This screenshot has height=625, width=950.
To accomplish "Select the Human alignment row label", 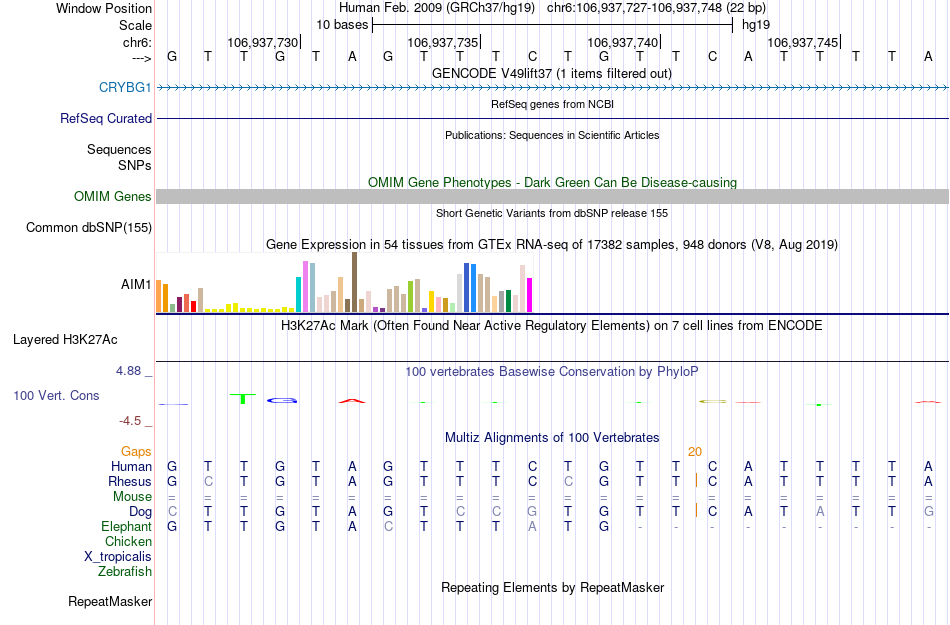I will [x=131, y=466].
